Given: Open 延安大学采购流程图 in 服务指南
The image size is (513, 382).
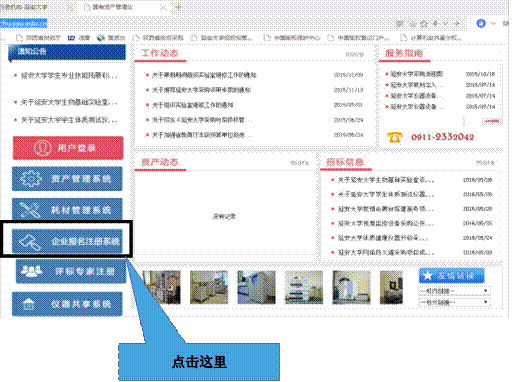Looking at the screenshot, I should [x=417, y=74].
